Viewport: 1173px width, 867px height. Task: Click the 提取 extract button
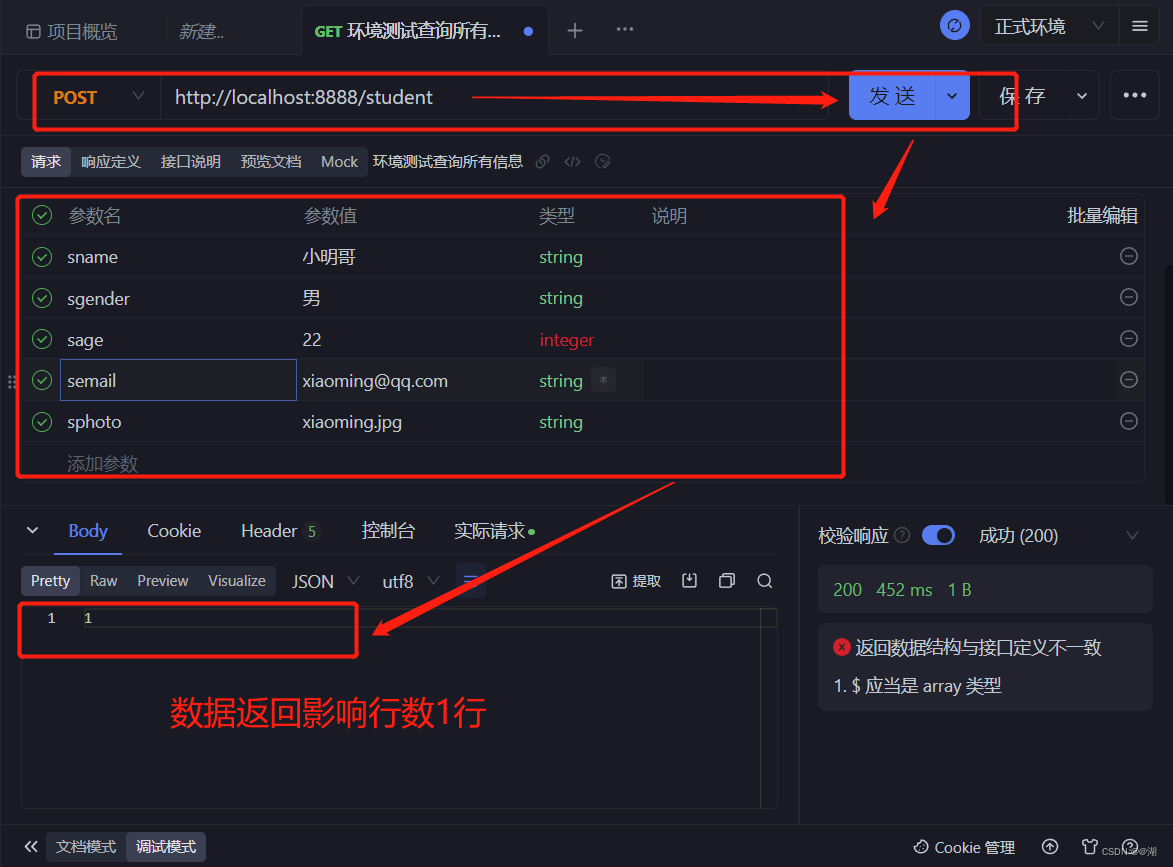click(636, 581)
